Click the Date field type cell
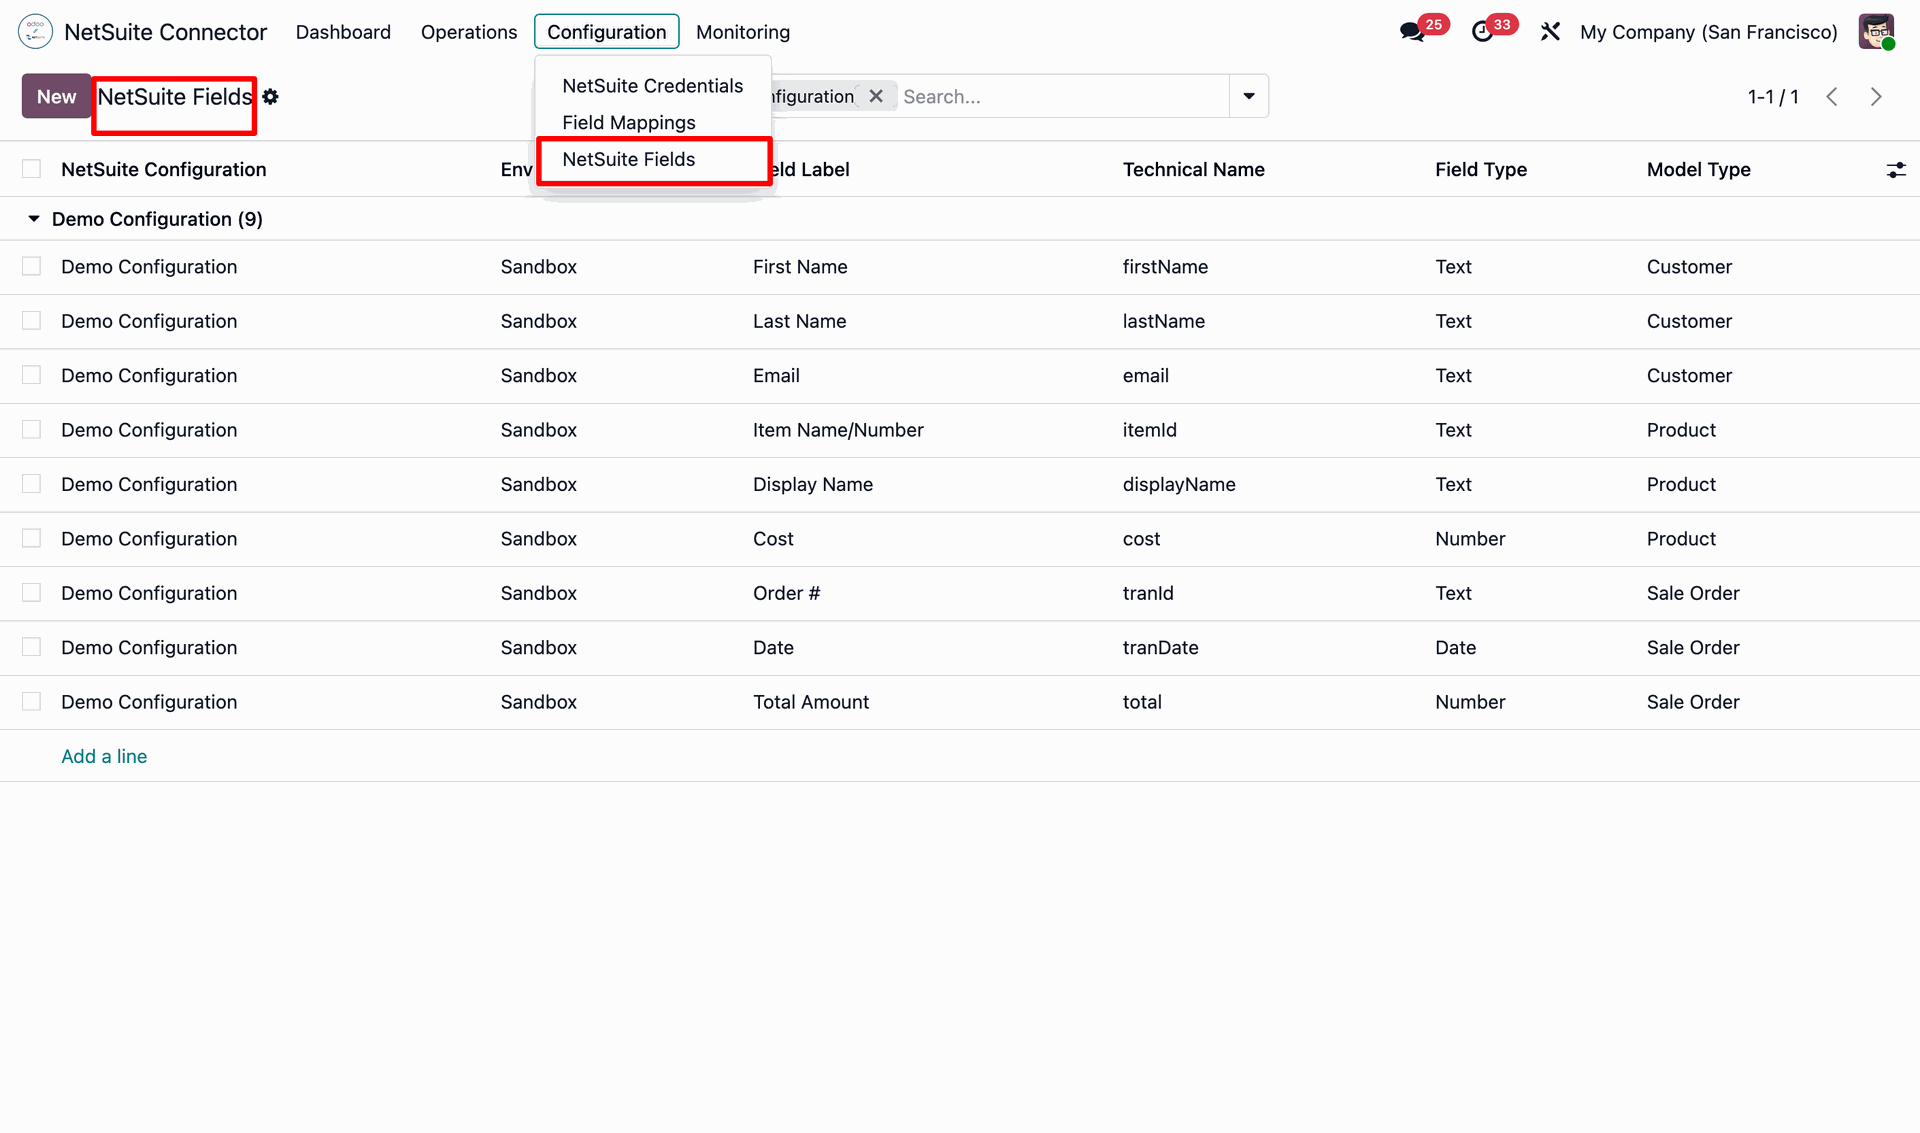The width and height of the screenshot is (1920, 1133). pos(1456,648)
